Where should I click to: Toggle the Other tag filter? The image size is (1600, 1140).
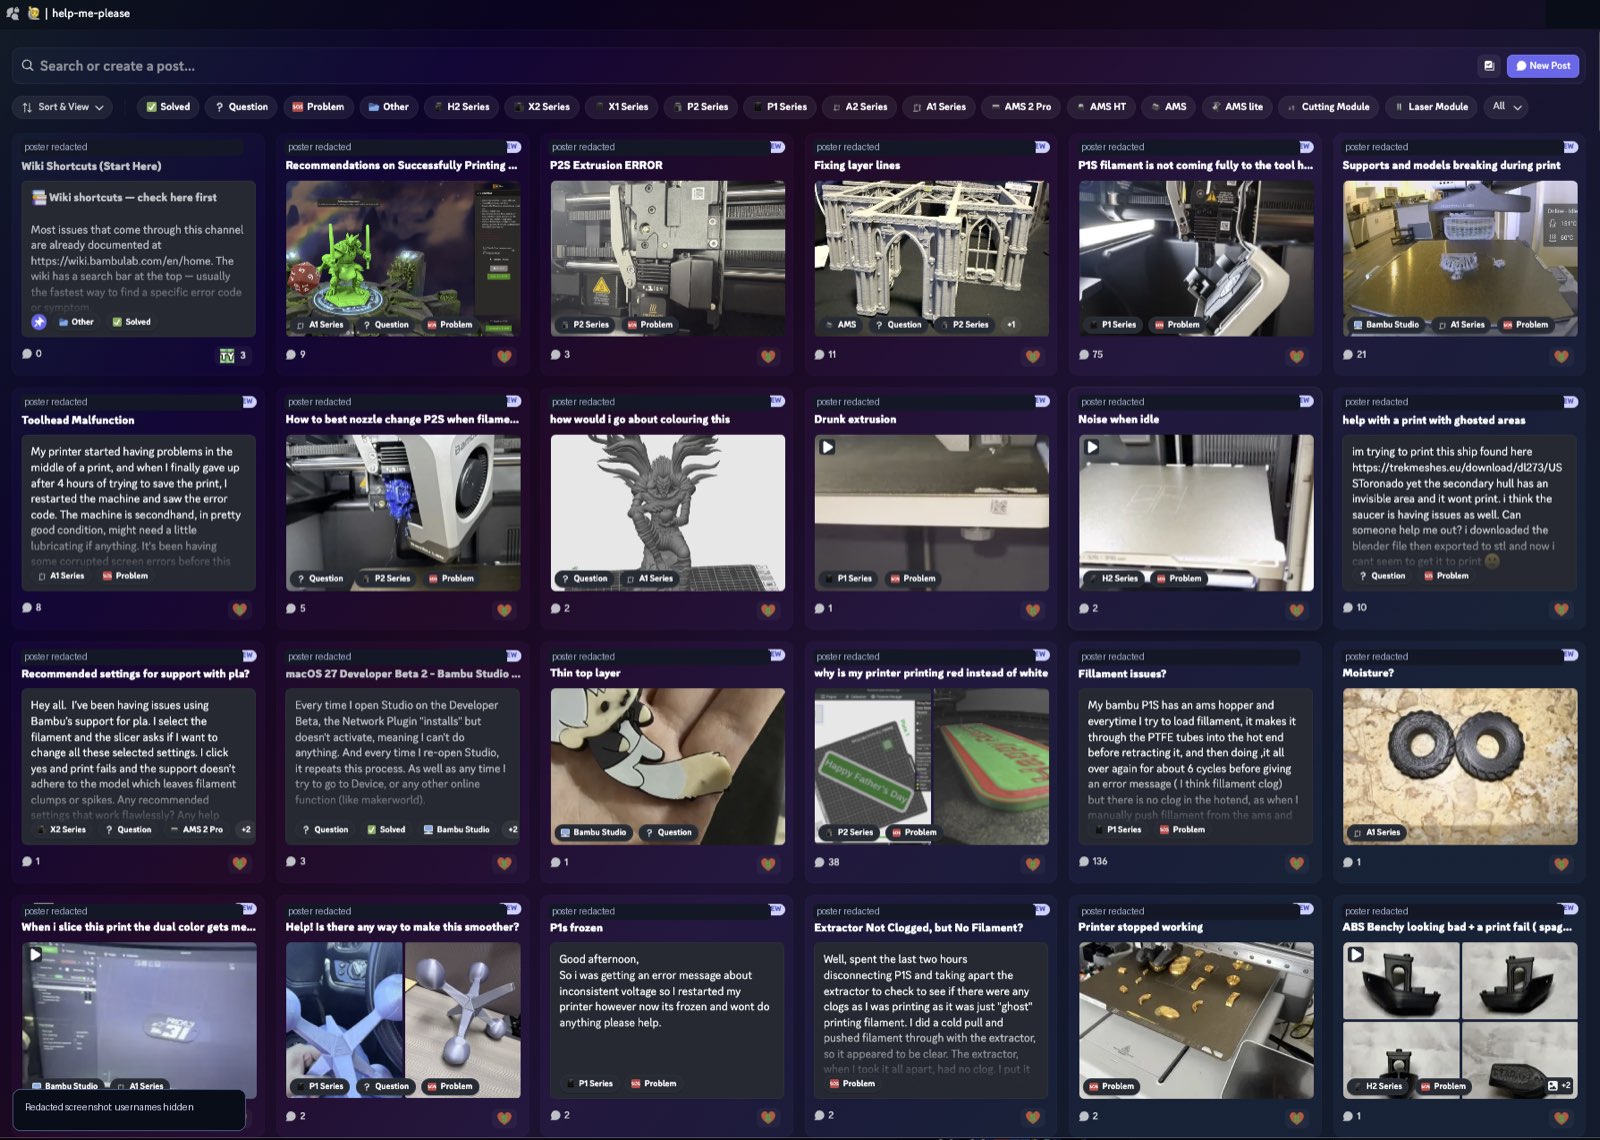point(388,107)
